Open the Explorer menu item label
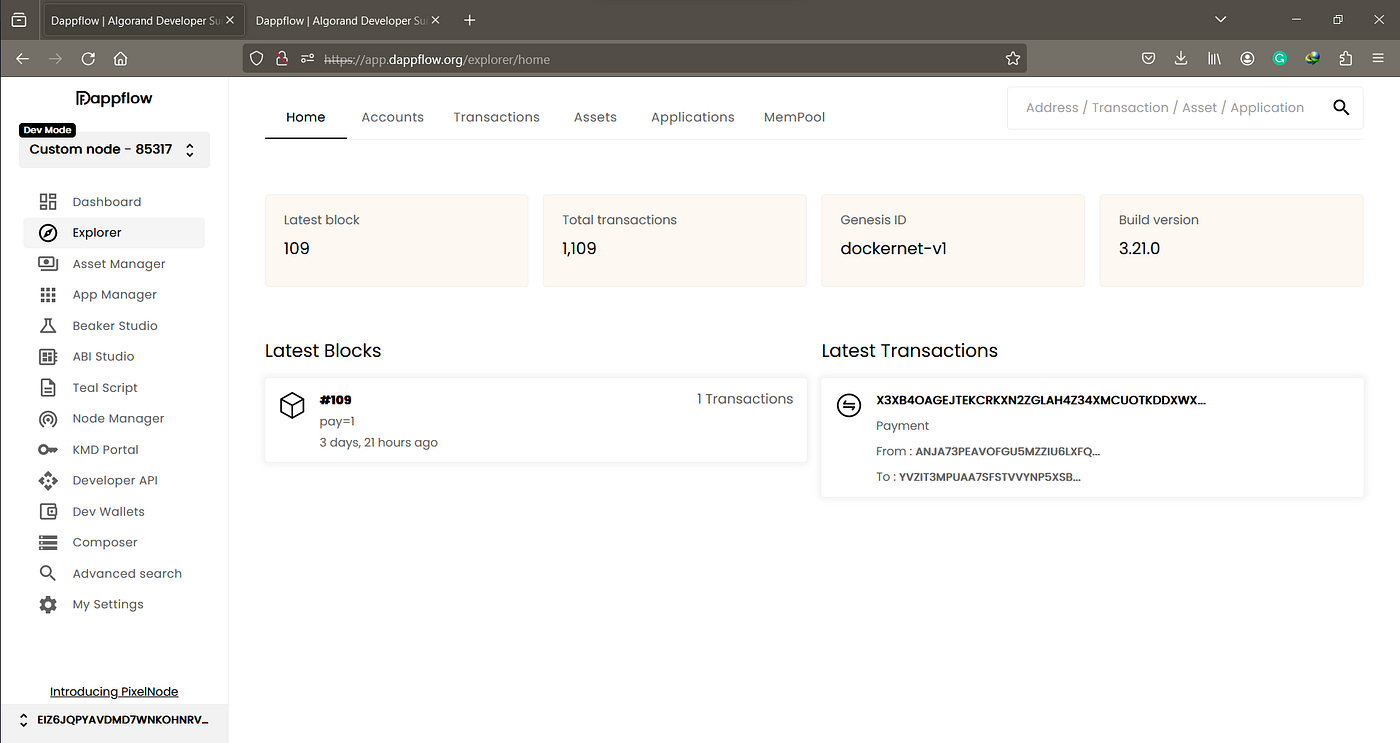The image size is (1400, 743). coord(97,233)
